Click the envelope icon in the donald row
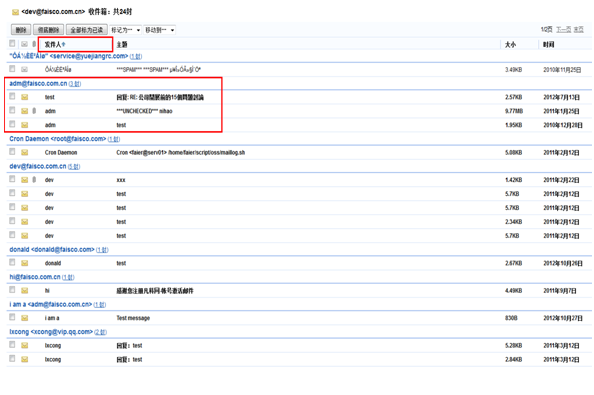 [x=25, y=263]
